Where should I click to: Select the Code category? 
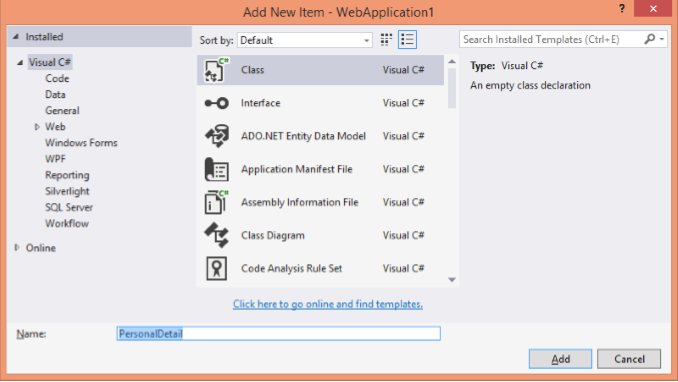coord(57,78)
